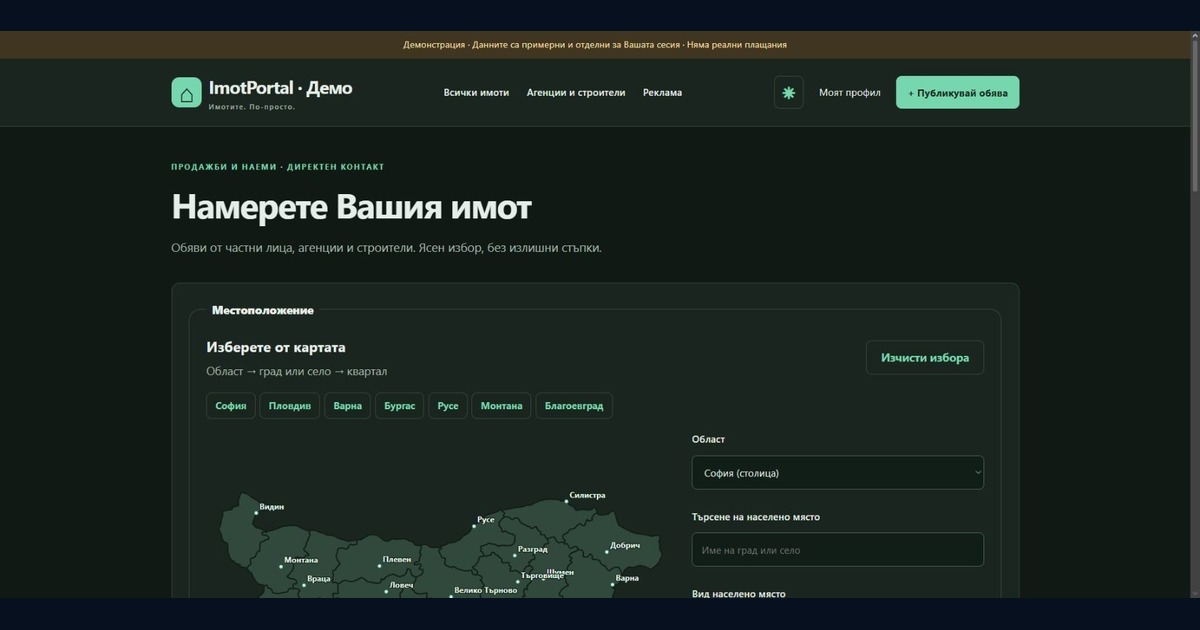The height and width of the screenshot is (630, 1200).
Task: Click the Изберете от картата heading
Action: tap(276, 348)
